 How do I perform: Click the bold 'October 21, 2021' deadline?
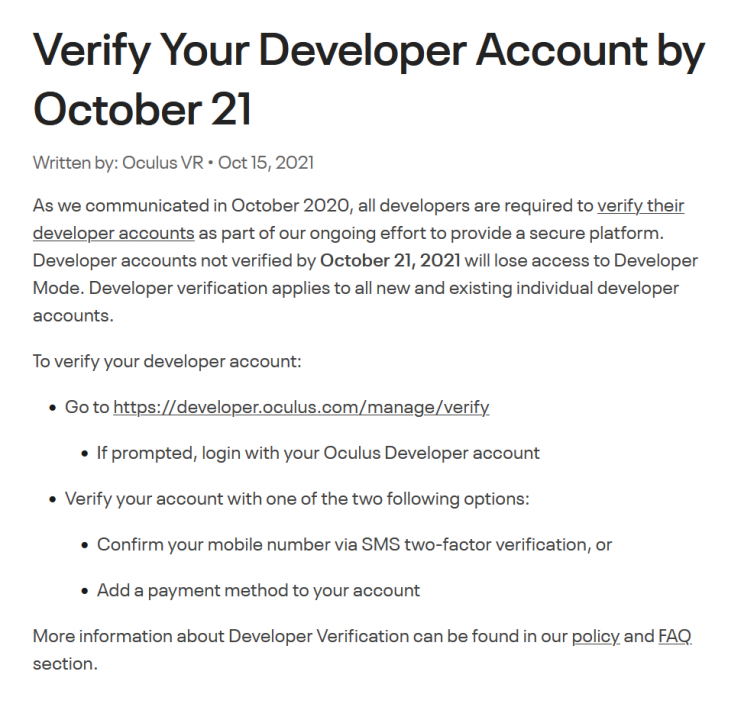click(x=390, y=261)
